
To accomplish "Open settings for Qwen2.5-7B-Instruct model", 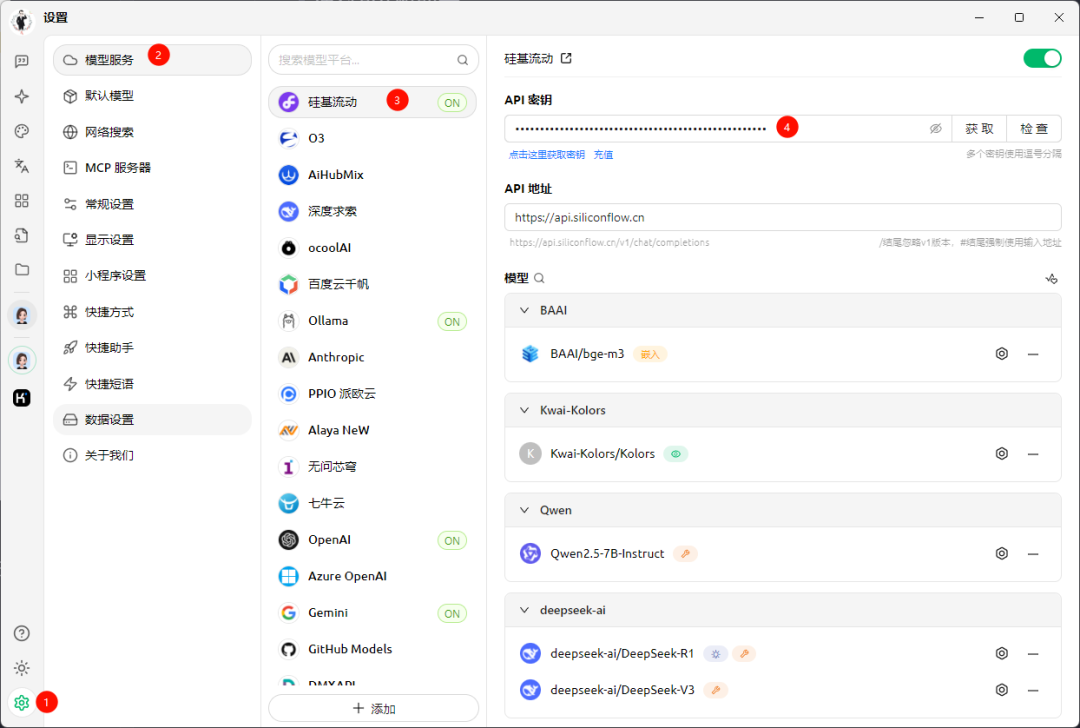I will (1001, 554).
